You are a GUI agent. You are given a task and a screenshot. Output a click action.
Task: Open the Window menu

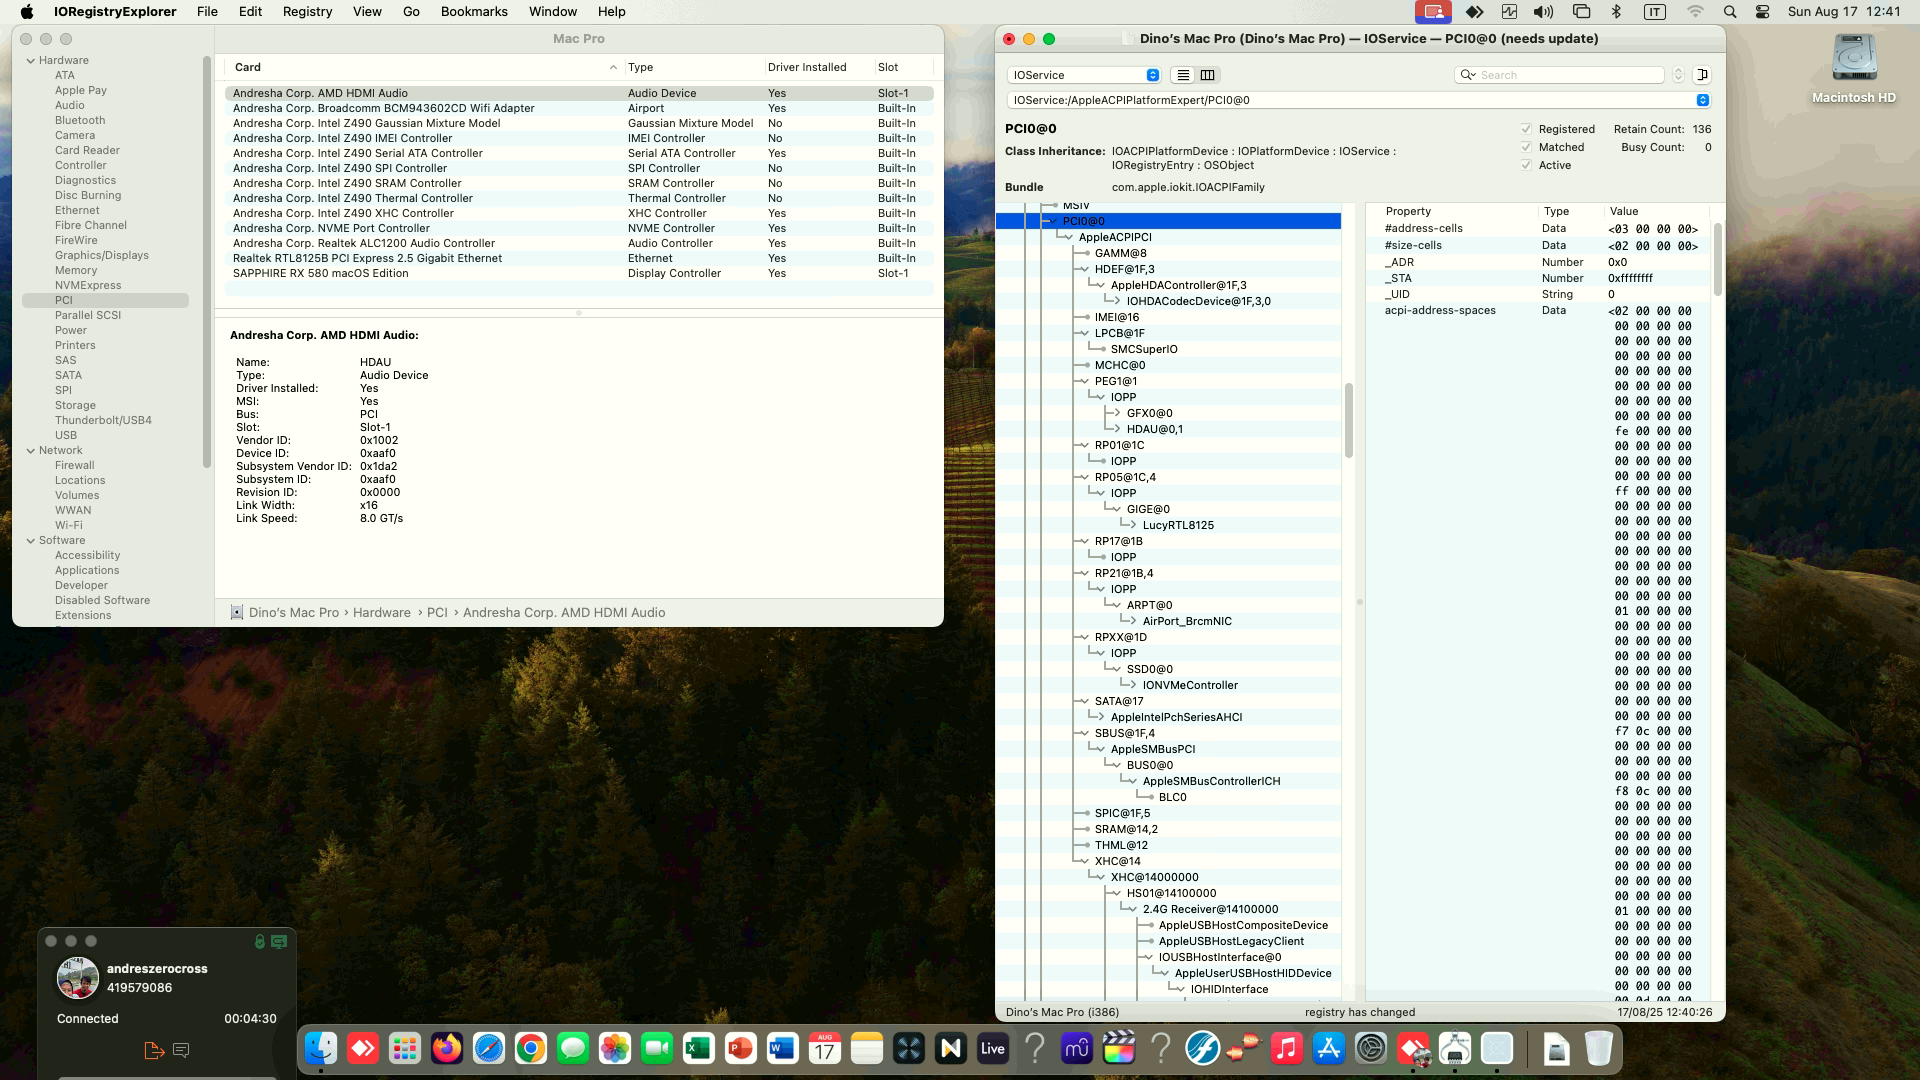pyautogui.click(x=553, y=12)
